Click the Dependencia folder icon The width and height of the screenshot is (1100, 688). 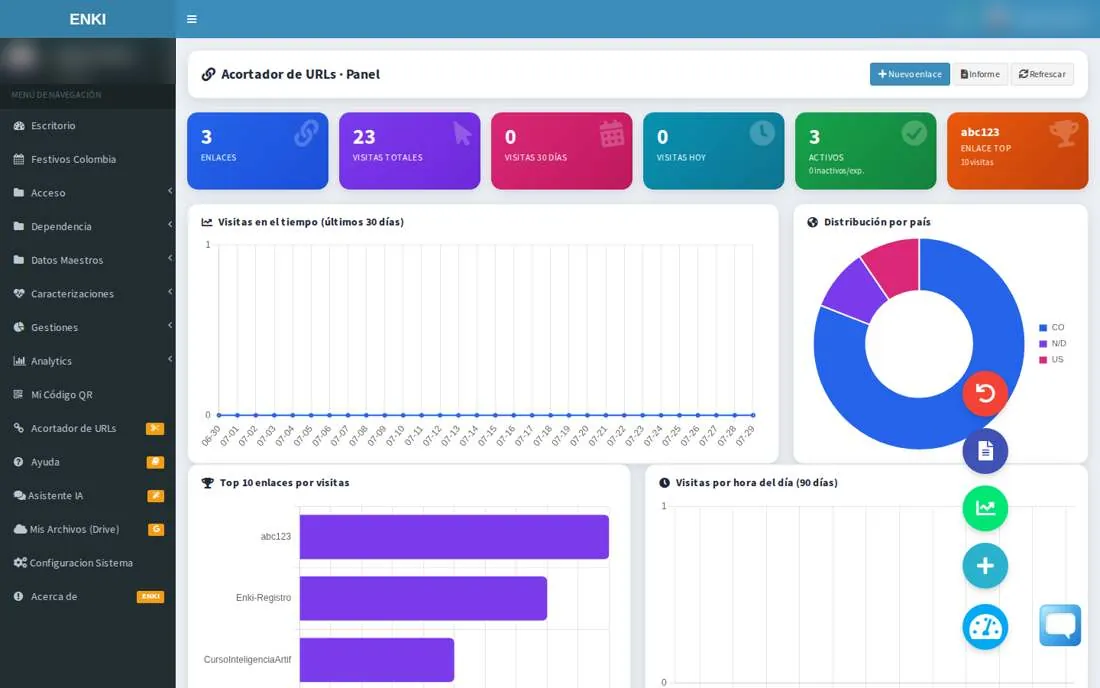point(19,226)
